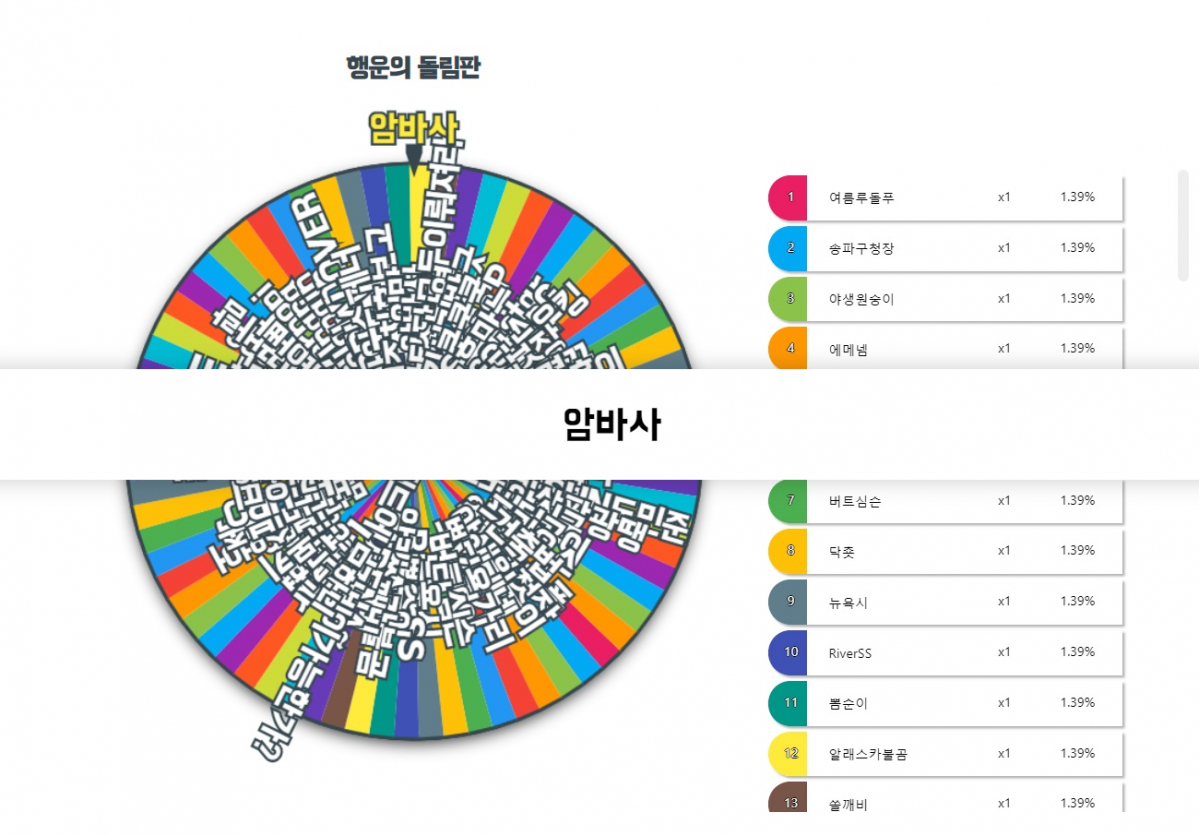This screenshot has width=1199, height=836.
Task: Click the gray number 9 badge
Action: point(788,602)
